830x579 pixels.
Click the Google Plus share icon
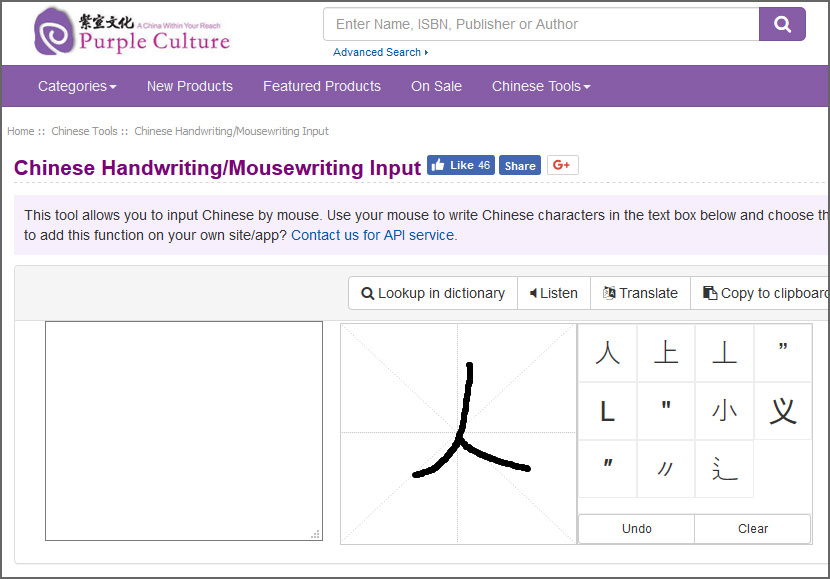pyautogui.click(x=562, y=165)
